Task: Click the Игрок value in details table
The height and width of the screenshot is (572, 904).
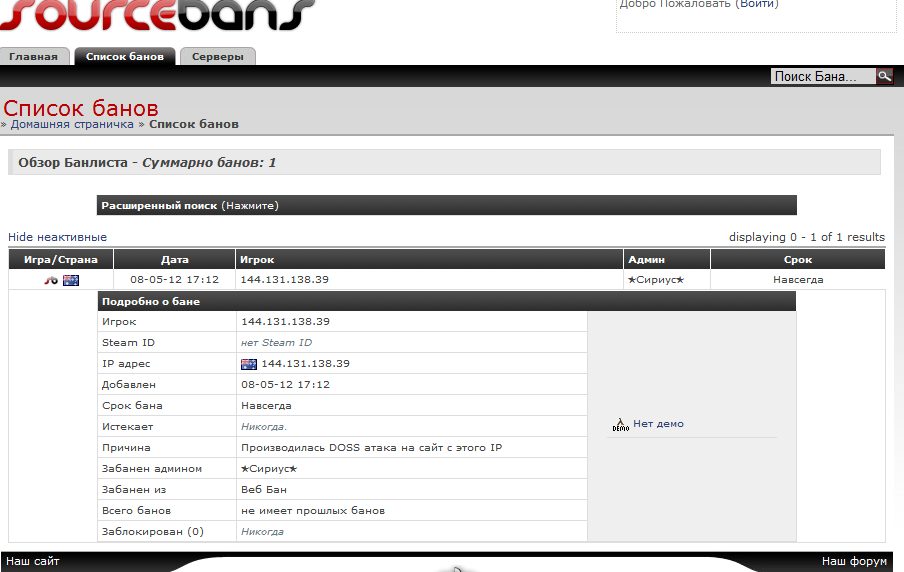Action: click(x=285, y=322)
